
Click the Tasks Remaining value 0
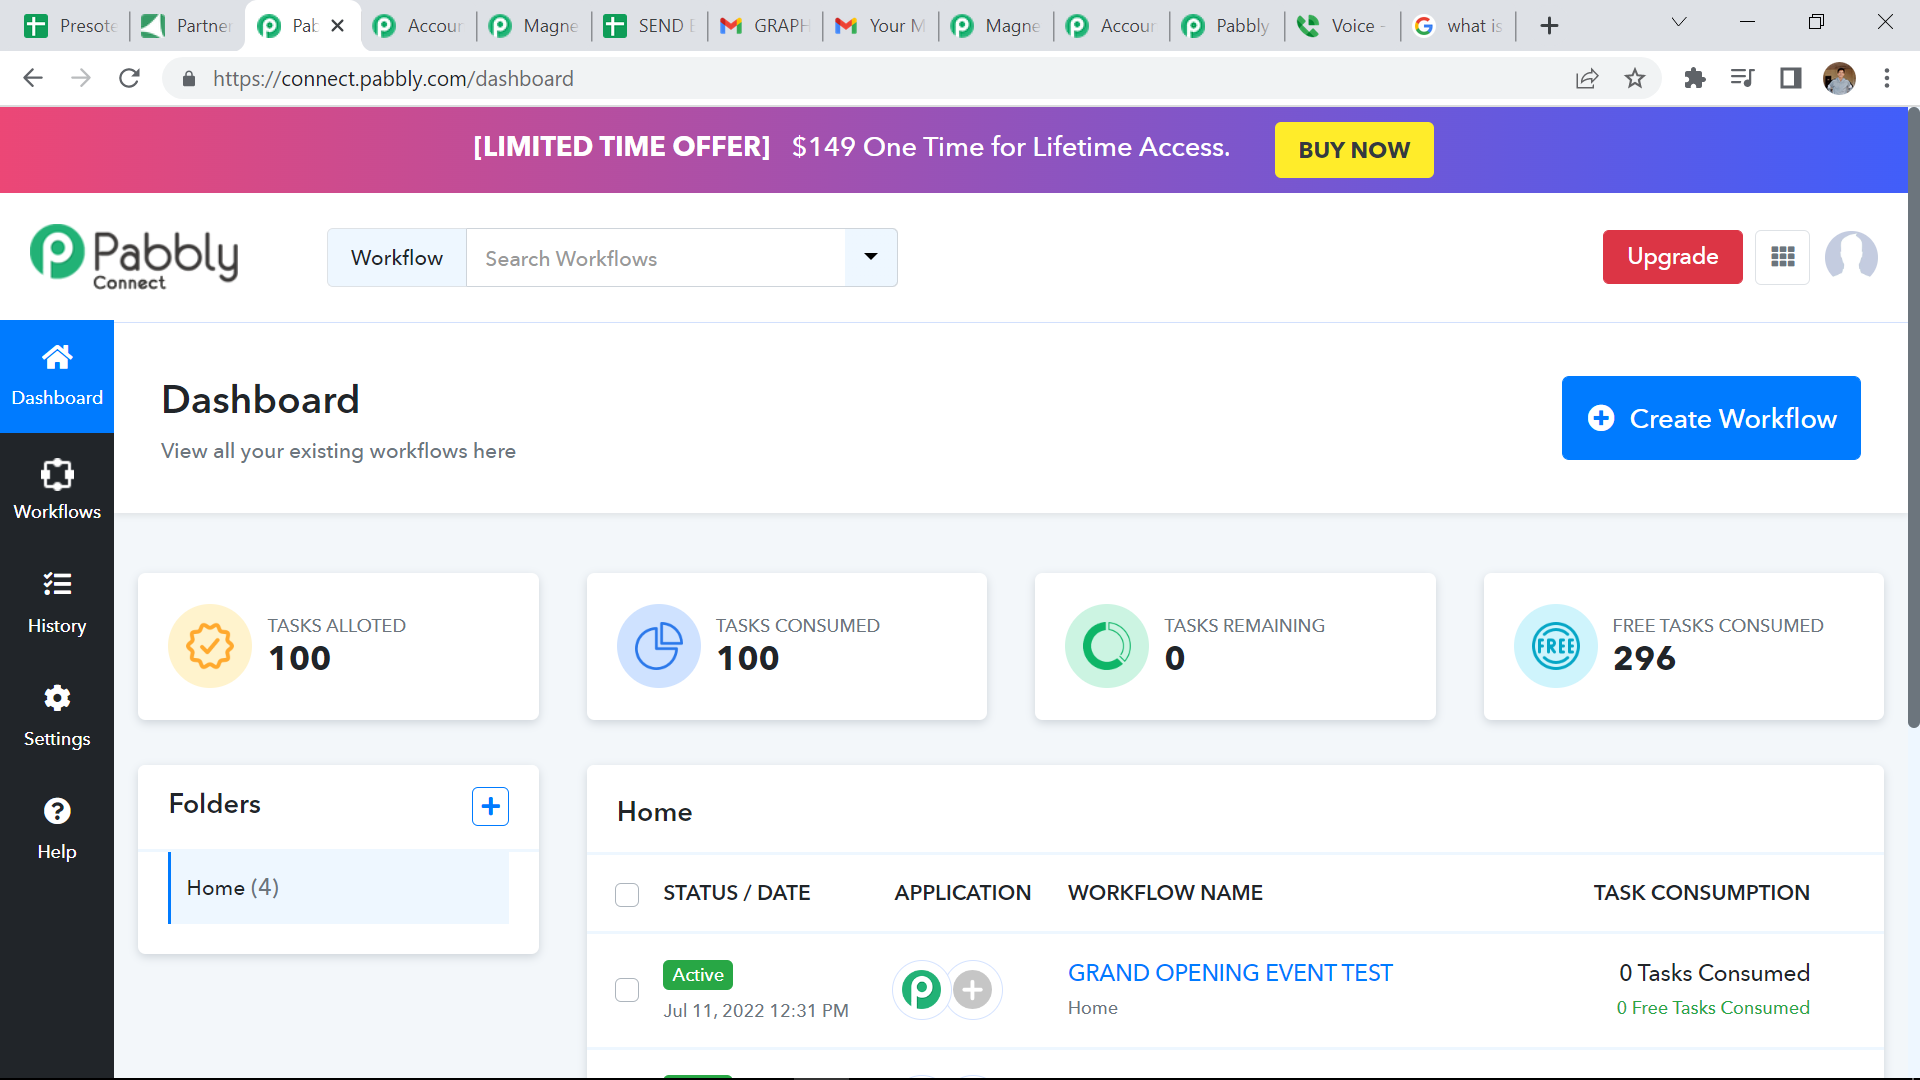point(1175,658)
